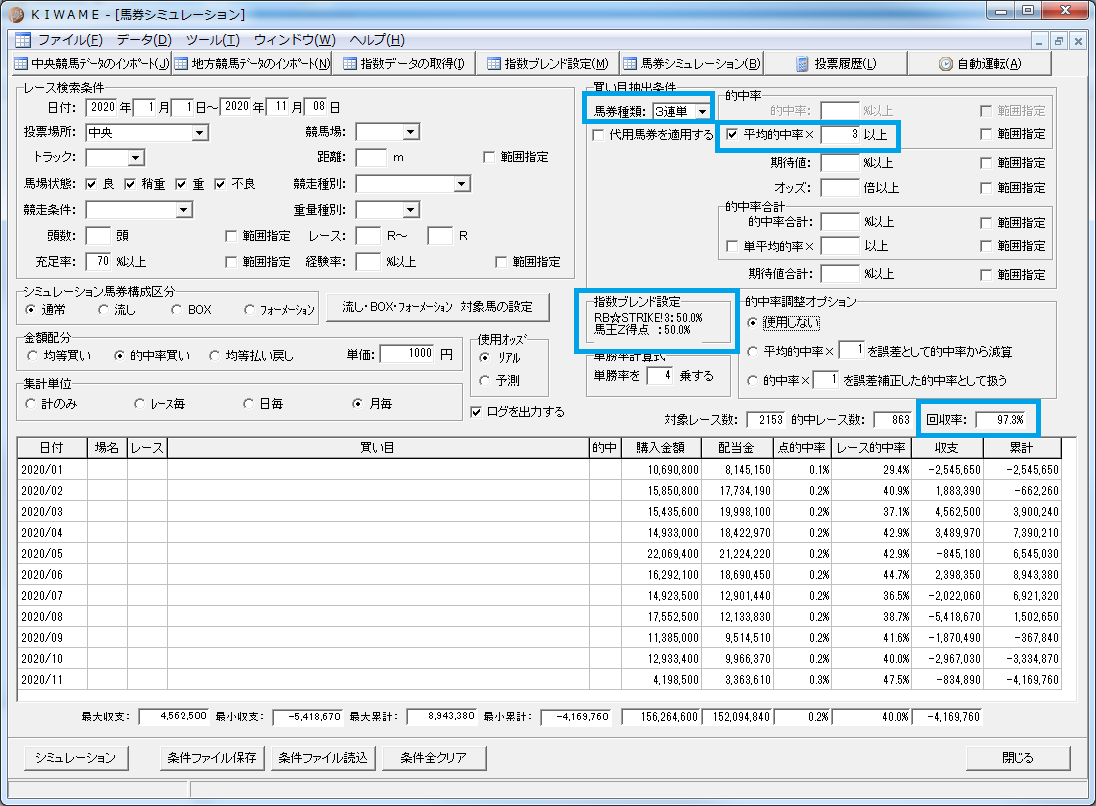Uncheck the 平均的中率× checkbox
1096x806 pixels.
coord(732,134)
